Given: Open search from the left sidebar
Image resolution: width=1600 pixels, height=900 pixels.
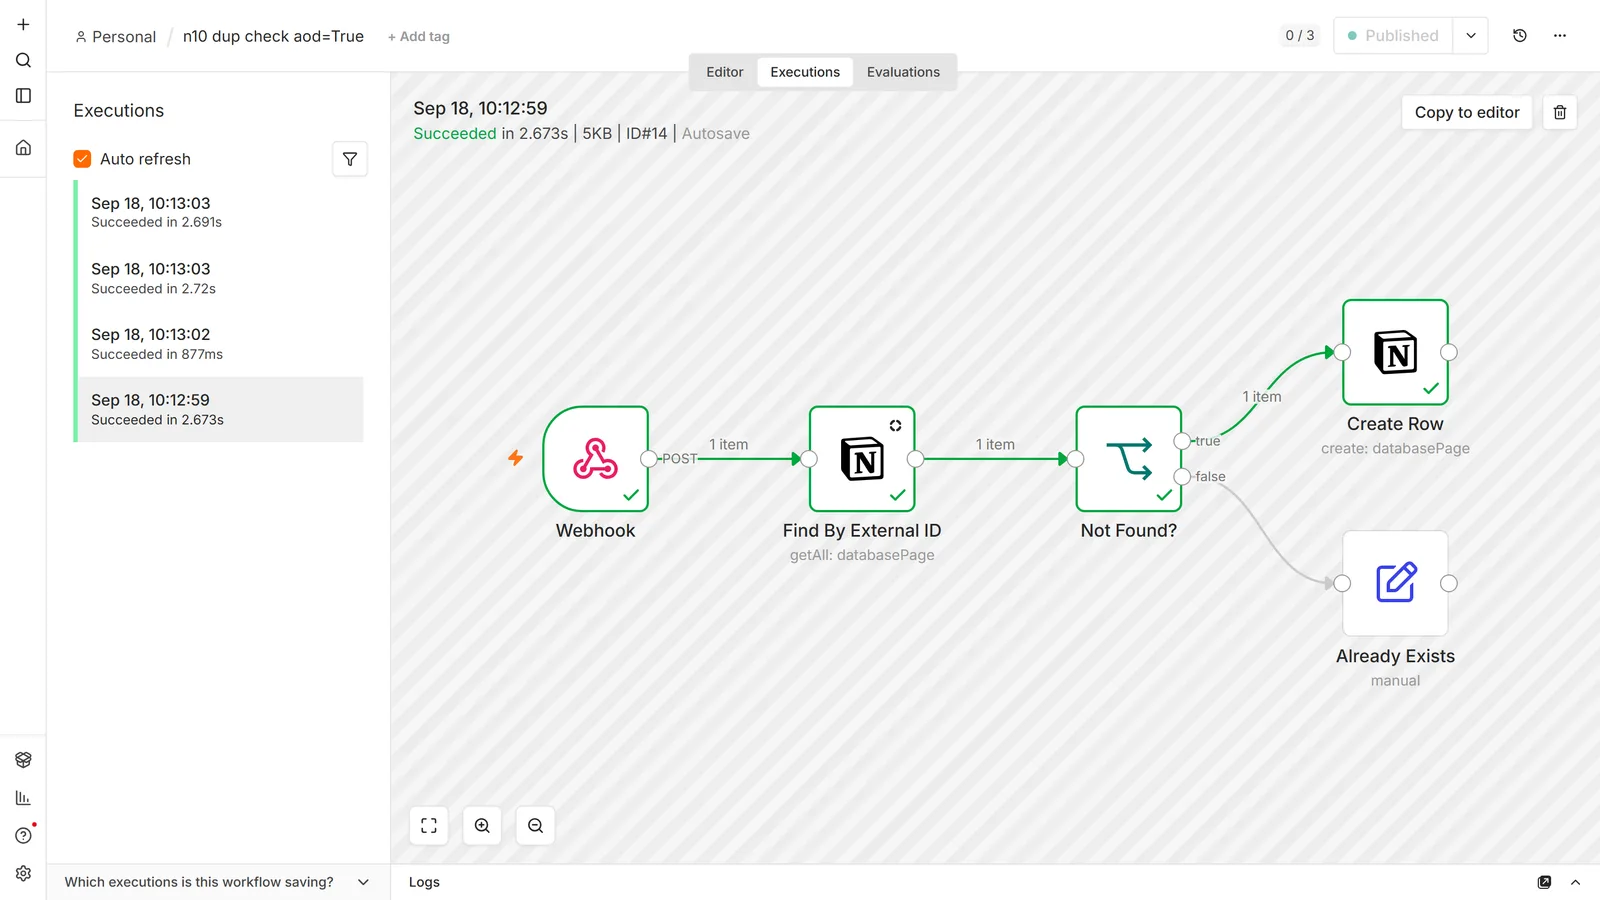Looking at the screenshot, I should click(x=23, y=60).
